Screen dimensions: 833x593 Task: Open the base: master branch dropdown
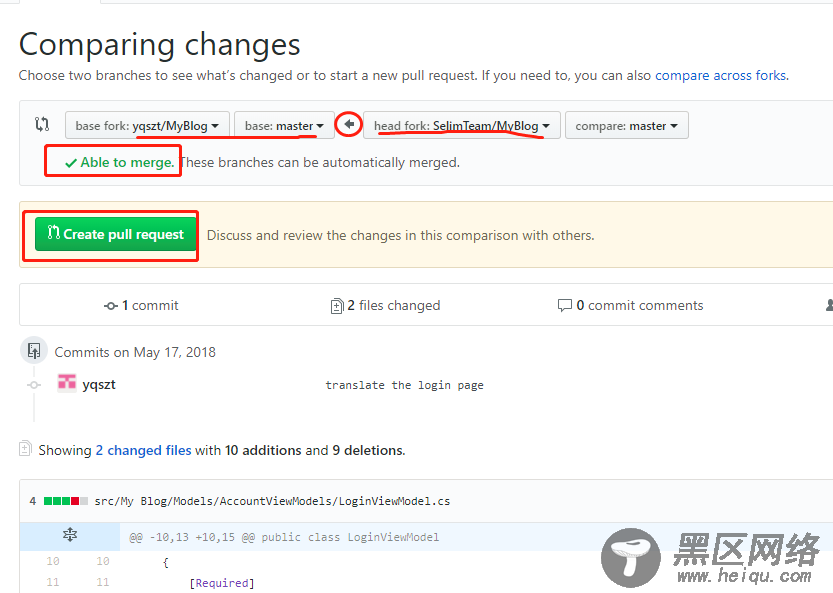point(284,125)
